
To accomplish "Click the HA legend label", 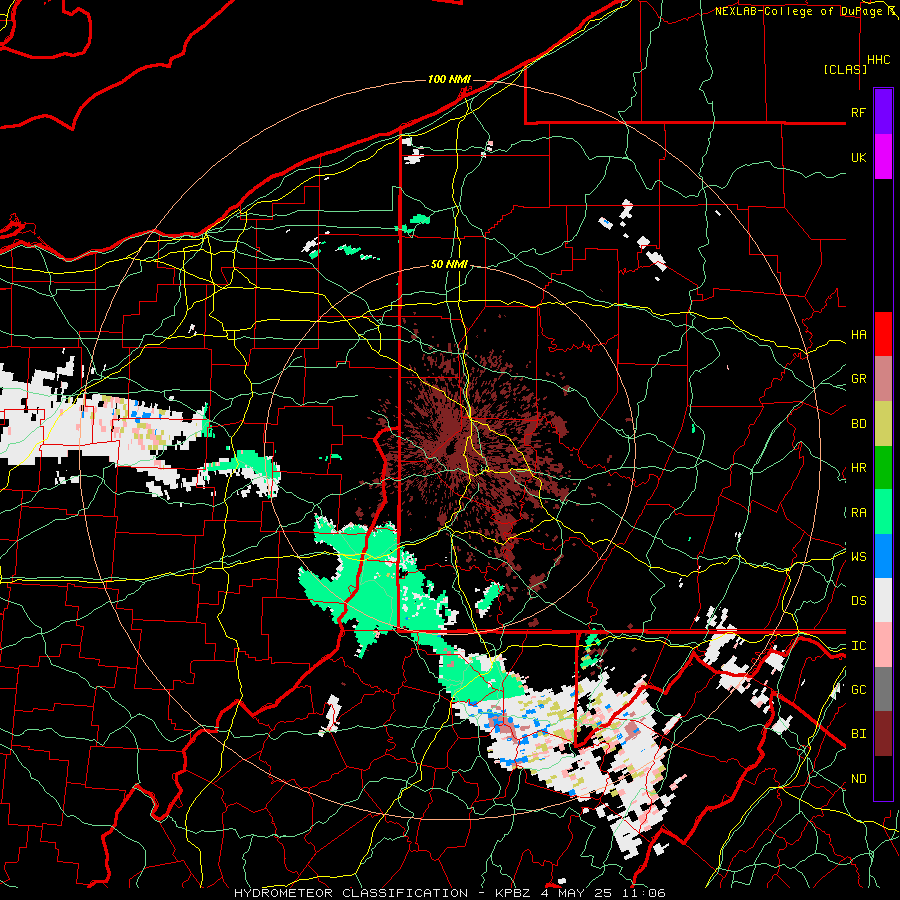I will point(858,335).
